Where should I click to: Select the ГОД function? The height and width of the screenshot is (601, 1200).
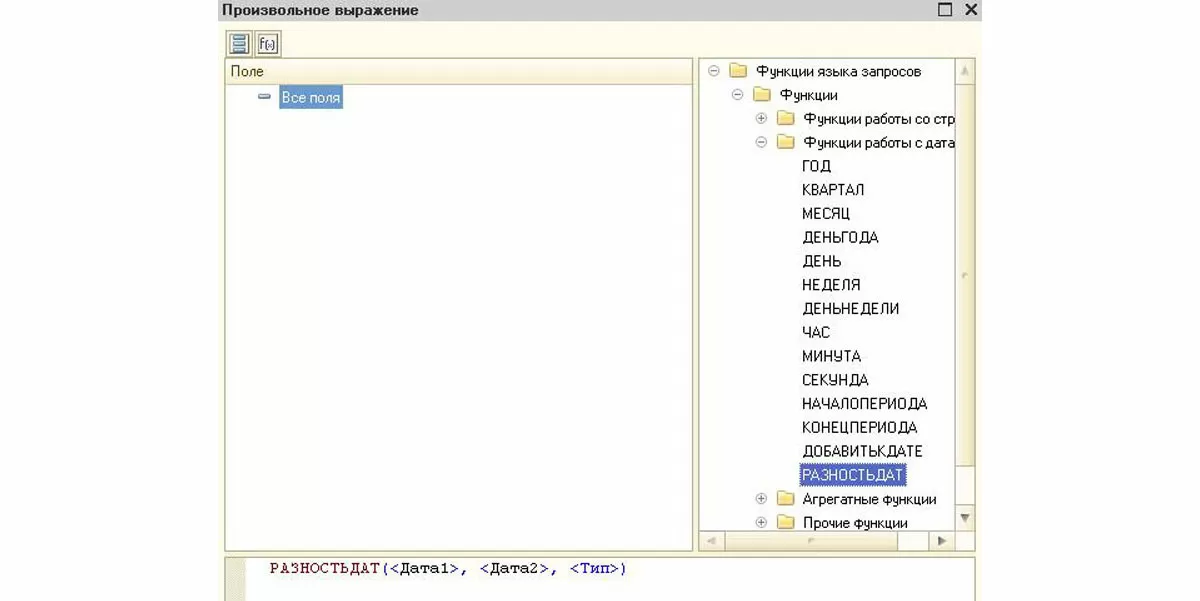816,166
